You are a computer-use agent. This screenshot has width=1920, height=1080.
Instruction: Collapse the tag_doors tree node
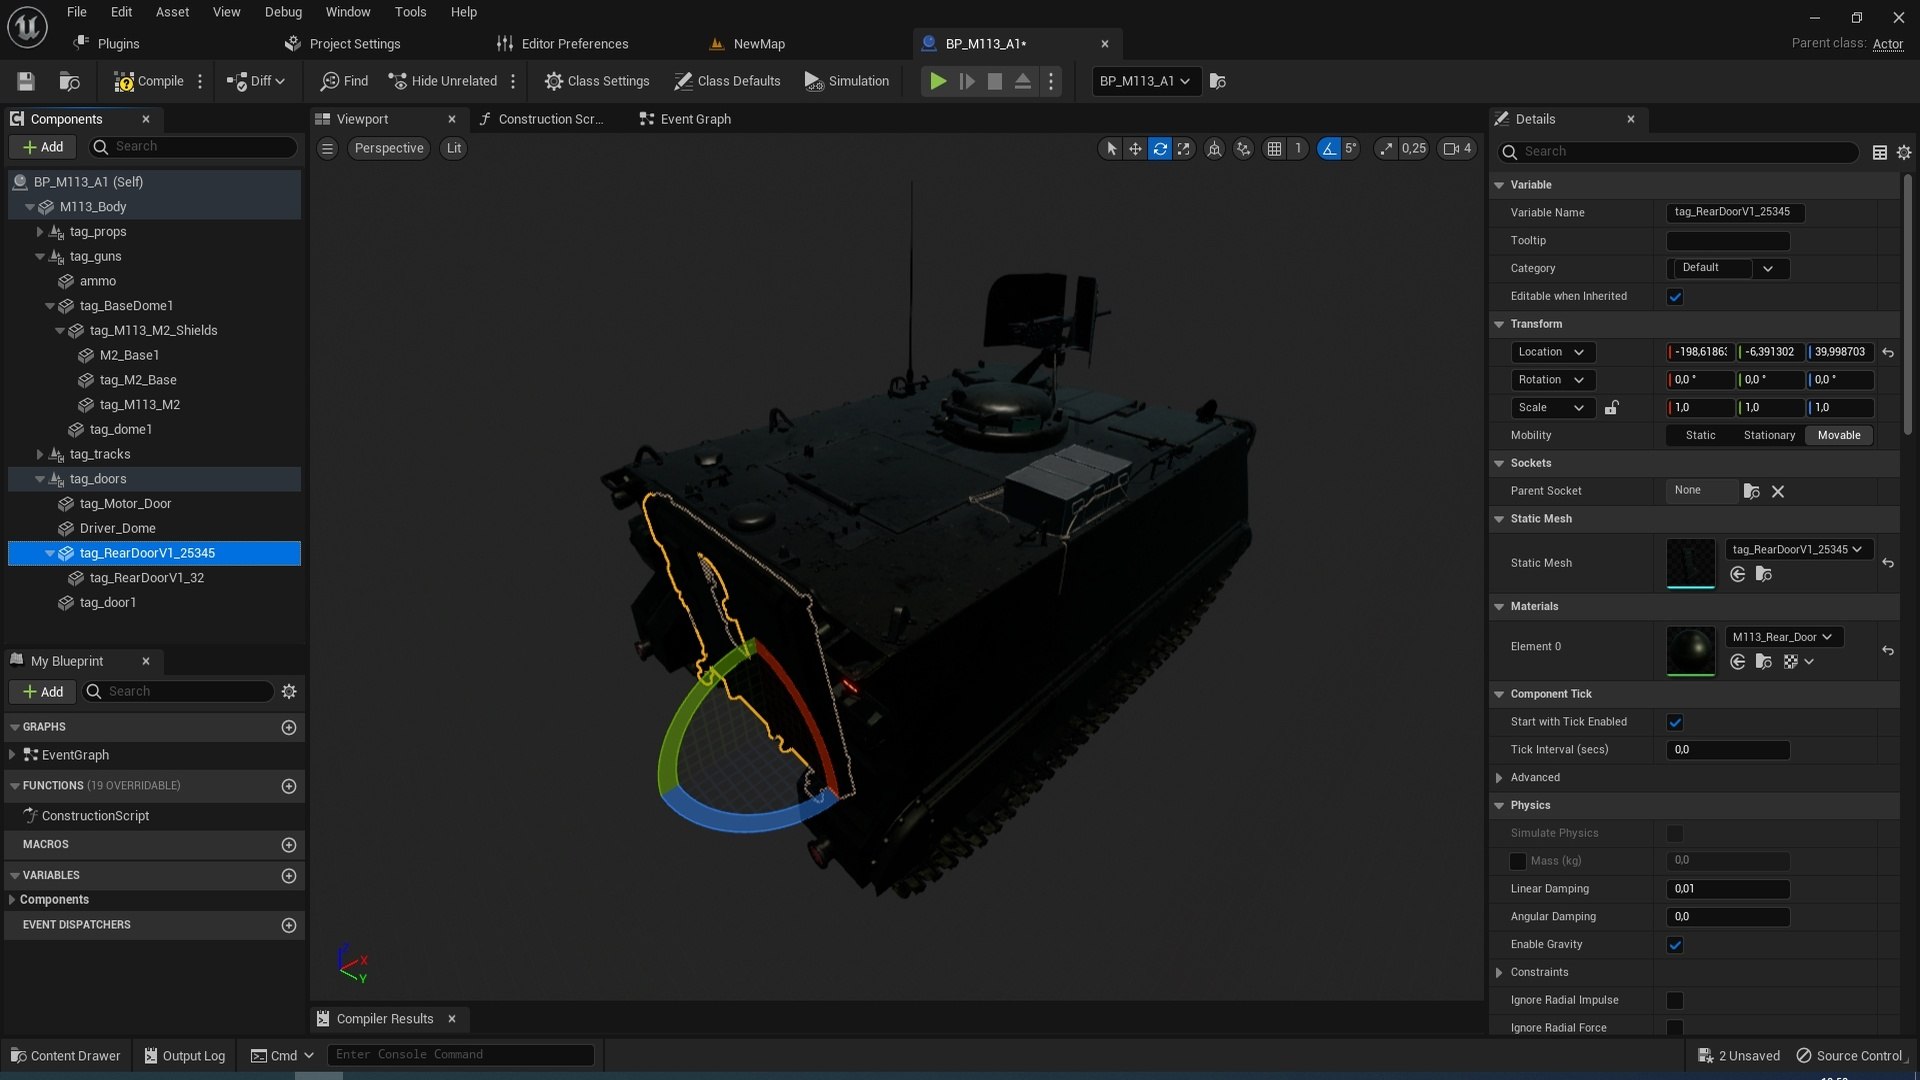tap(40, 479)
